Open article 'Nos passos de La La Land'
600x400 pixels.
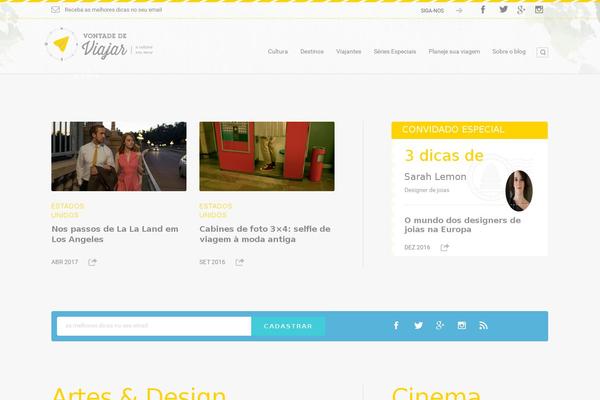[x=115, y=234]
